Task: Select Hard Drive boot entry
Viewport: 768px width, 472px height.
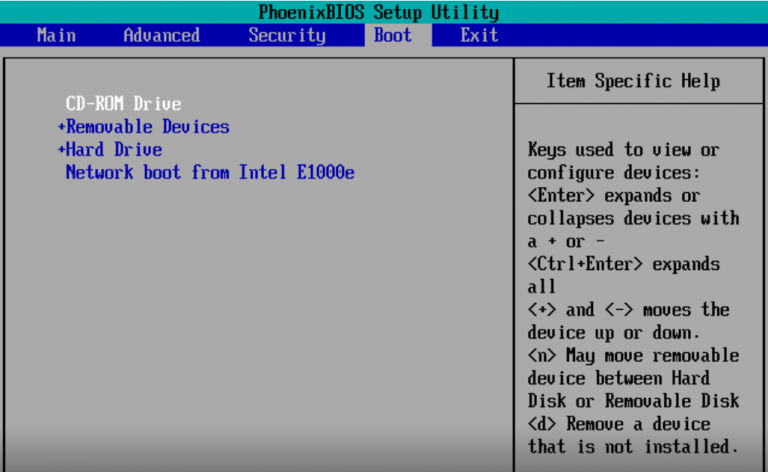Action: pos(114,149)
